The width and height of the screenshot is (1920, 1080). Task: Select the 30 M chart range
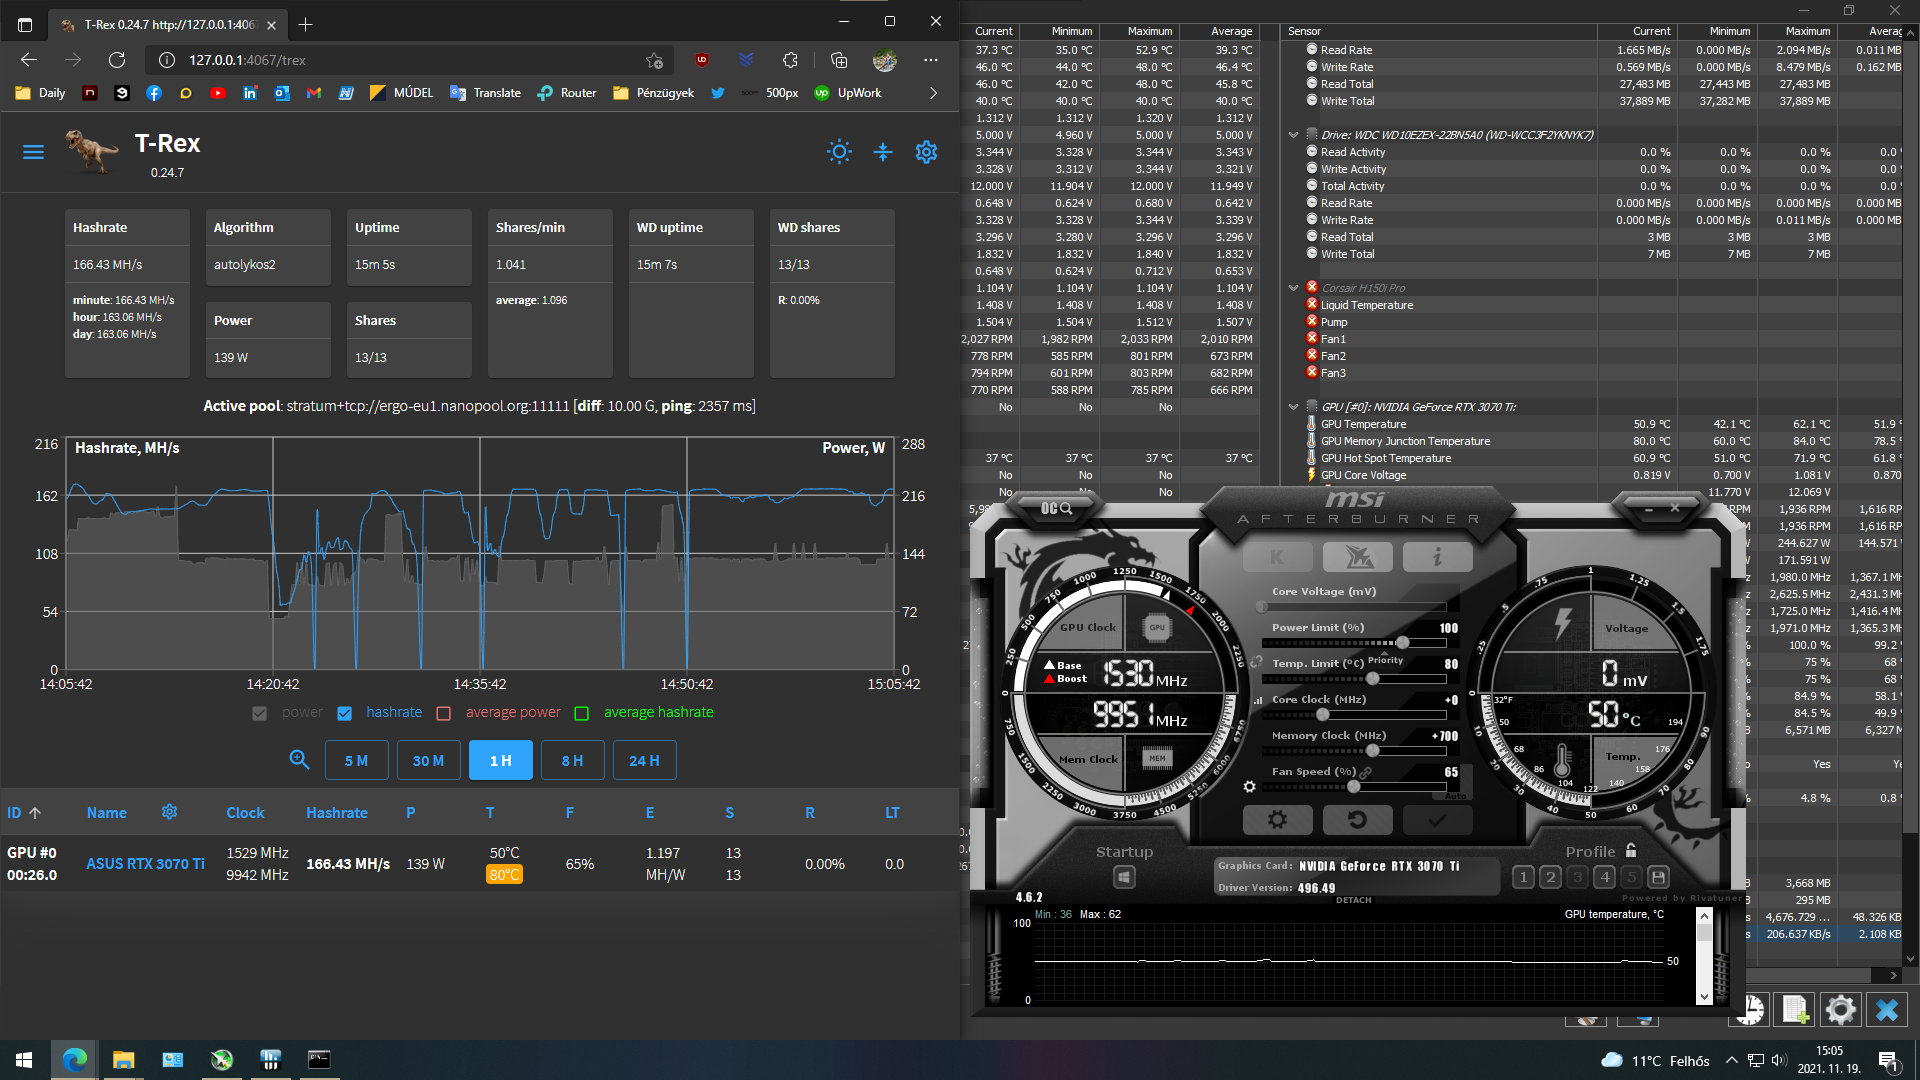point(428,760)
